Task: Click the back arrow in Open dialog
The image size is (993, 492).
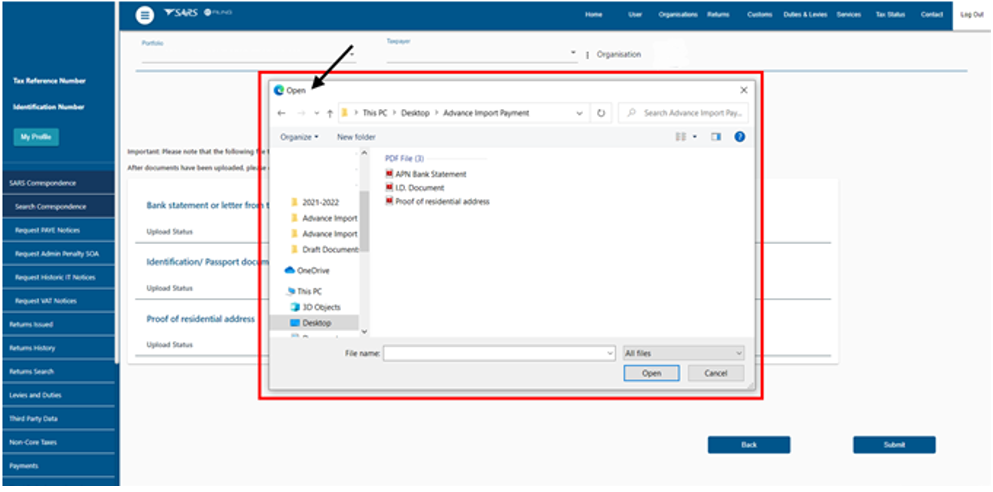Action: point(282,114)
